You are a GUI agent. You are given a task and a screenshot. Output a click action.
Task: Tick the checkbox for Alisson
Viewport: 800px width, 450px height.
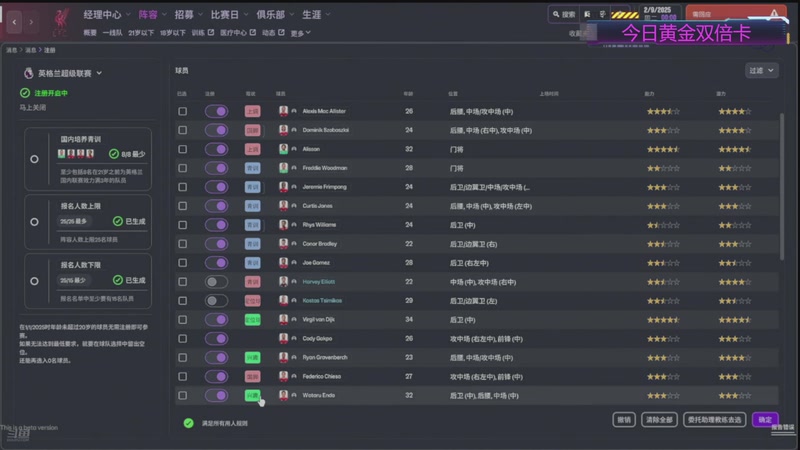pos(183,149)
